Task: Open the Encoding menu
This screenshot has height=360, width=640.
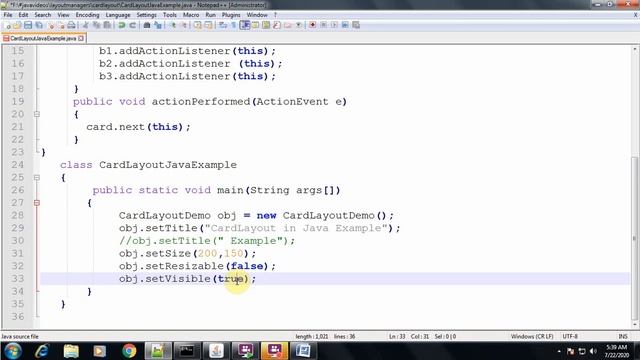Action: (87, 15)
